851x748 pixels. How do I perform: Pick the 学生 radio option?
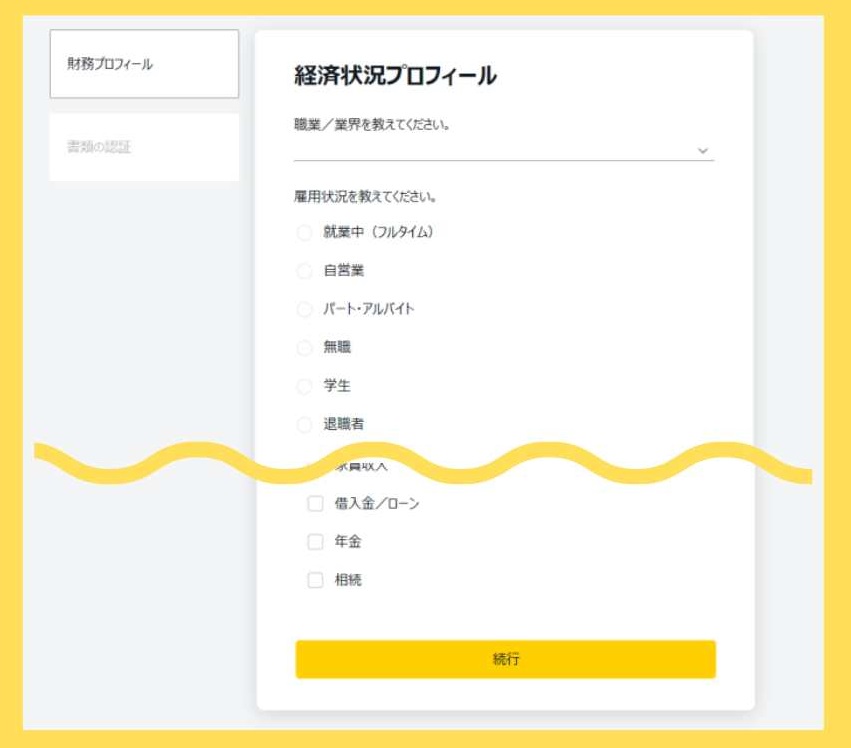click(302, 385)
